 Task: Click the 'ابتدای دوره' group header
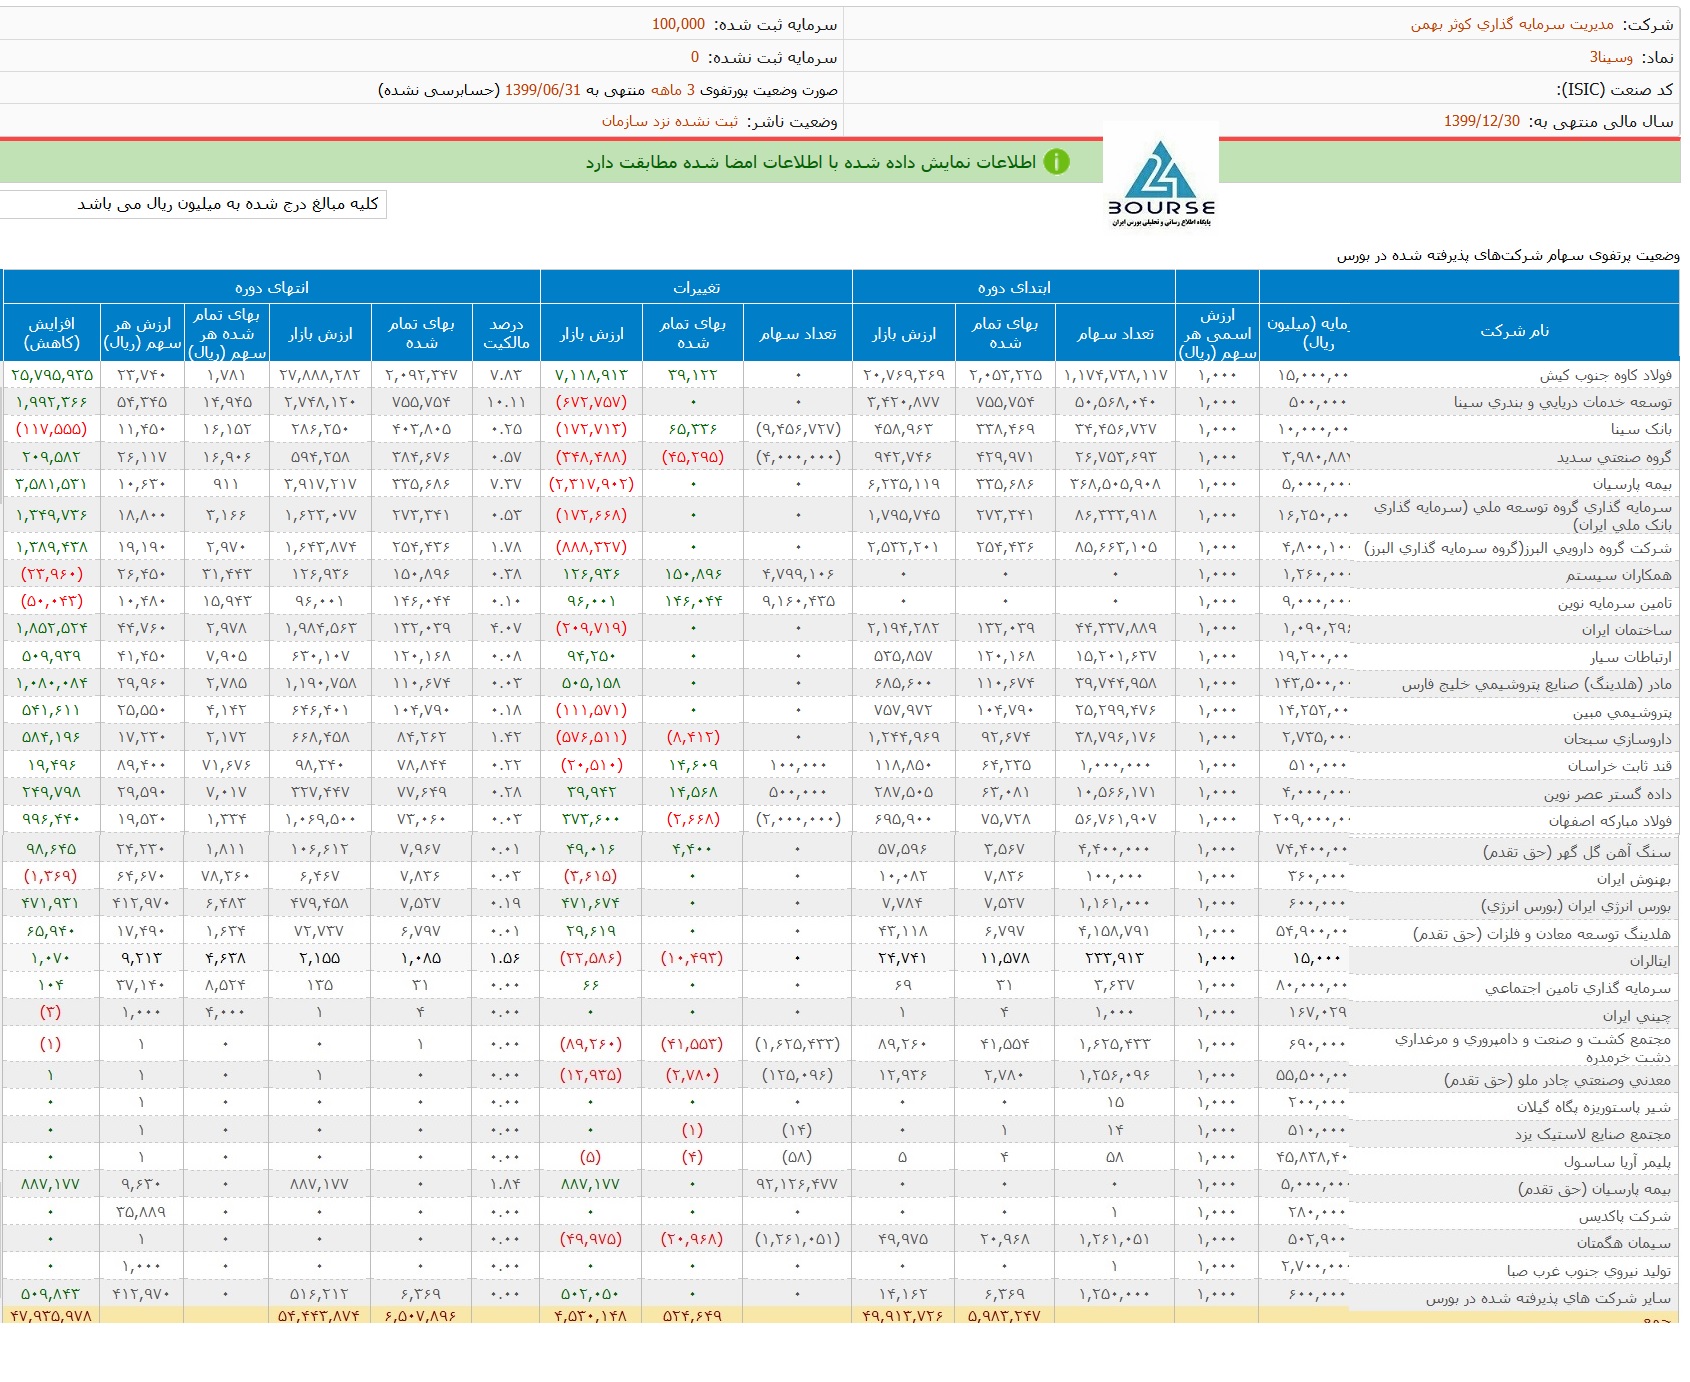click(1014, 288)
